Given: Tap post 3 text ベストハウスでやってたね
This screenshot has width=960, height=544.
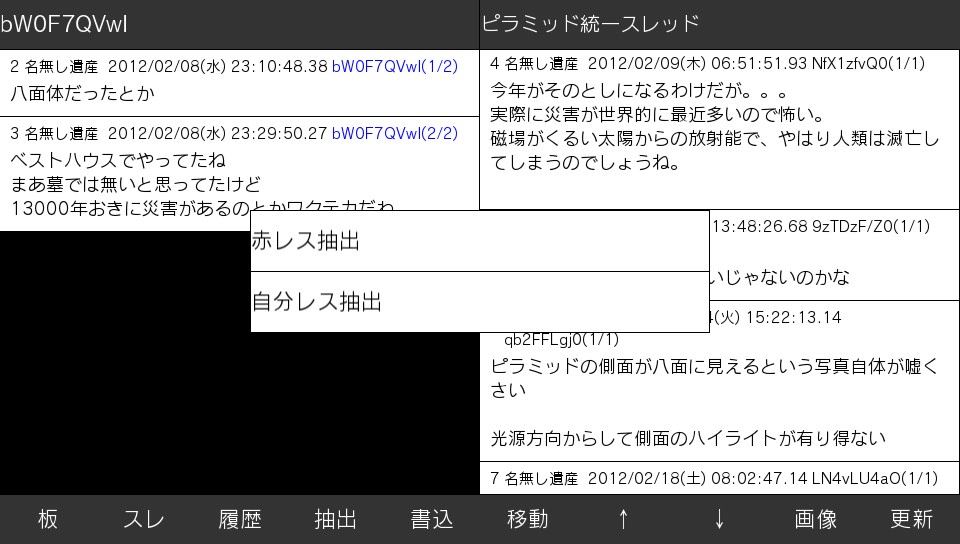Looking at the screenshot, I should pyautogui.click(x=119, y=160).
